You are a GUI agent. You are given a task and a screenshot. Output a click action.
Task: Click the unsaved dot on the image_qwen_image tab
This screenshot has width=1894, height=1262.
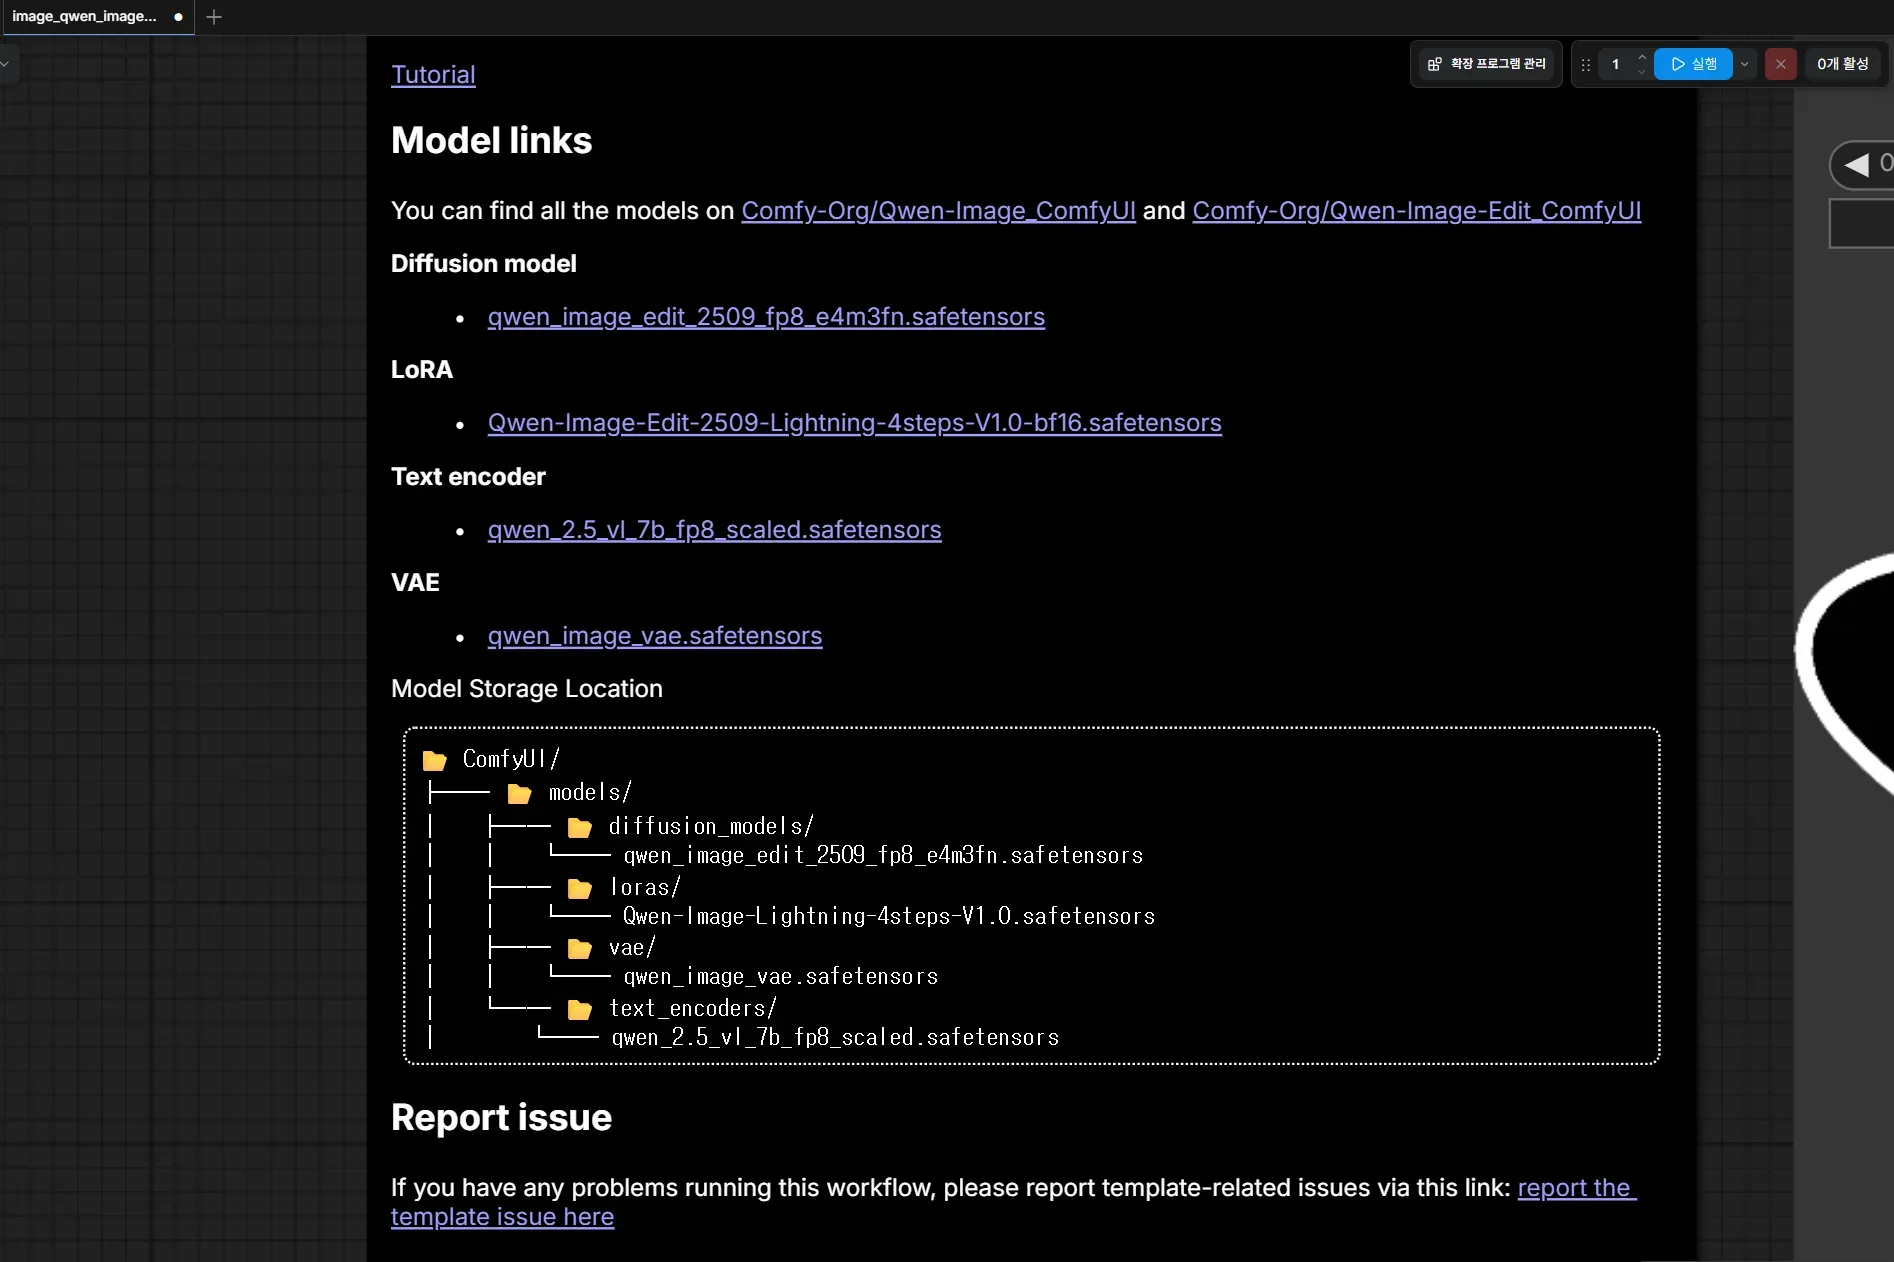coord(178,17)
